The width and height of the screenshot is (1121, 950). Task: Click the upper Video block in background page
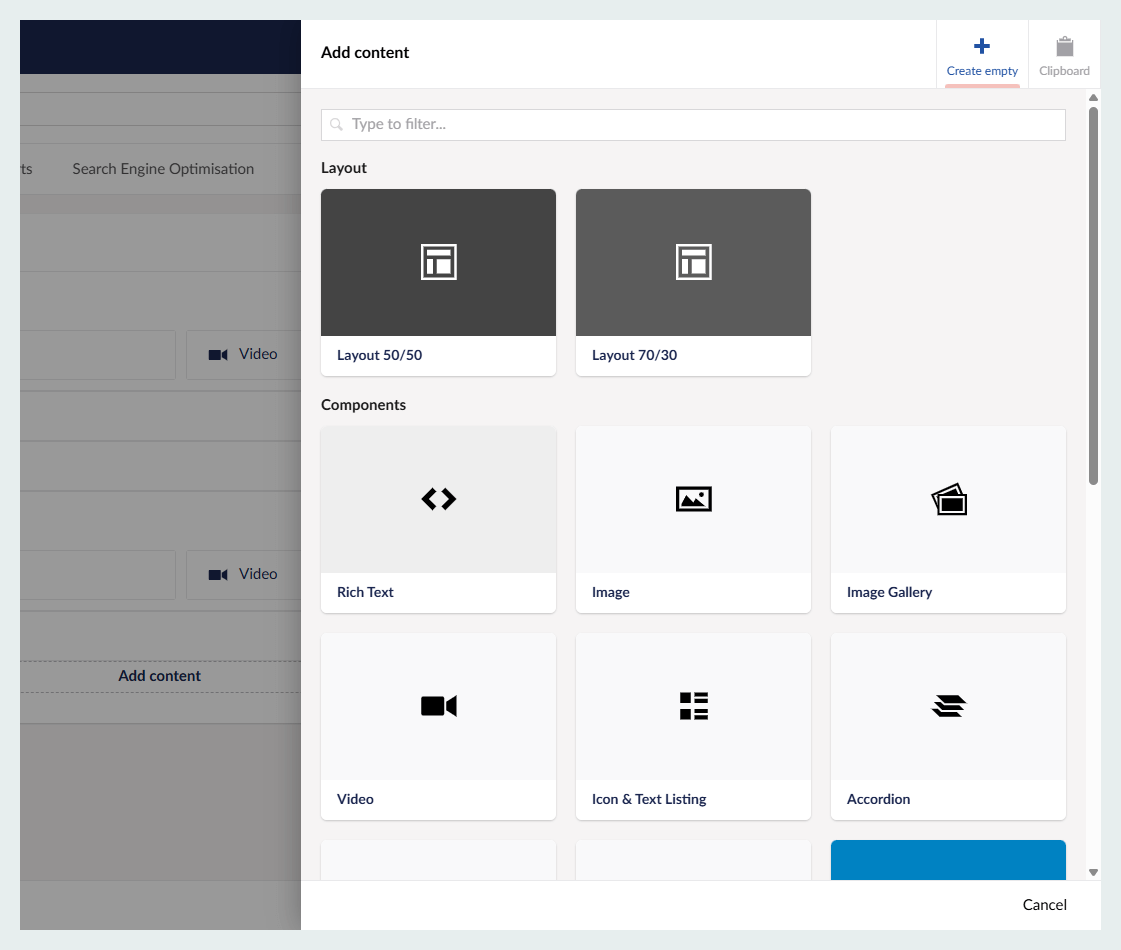pyautogui.click(x=243, y=355)
